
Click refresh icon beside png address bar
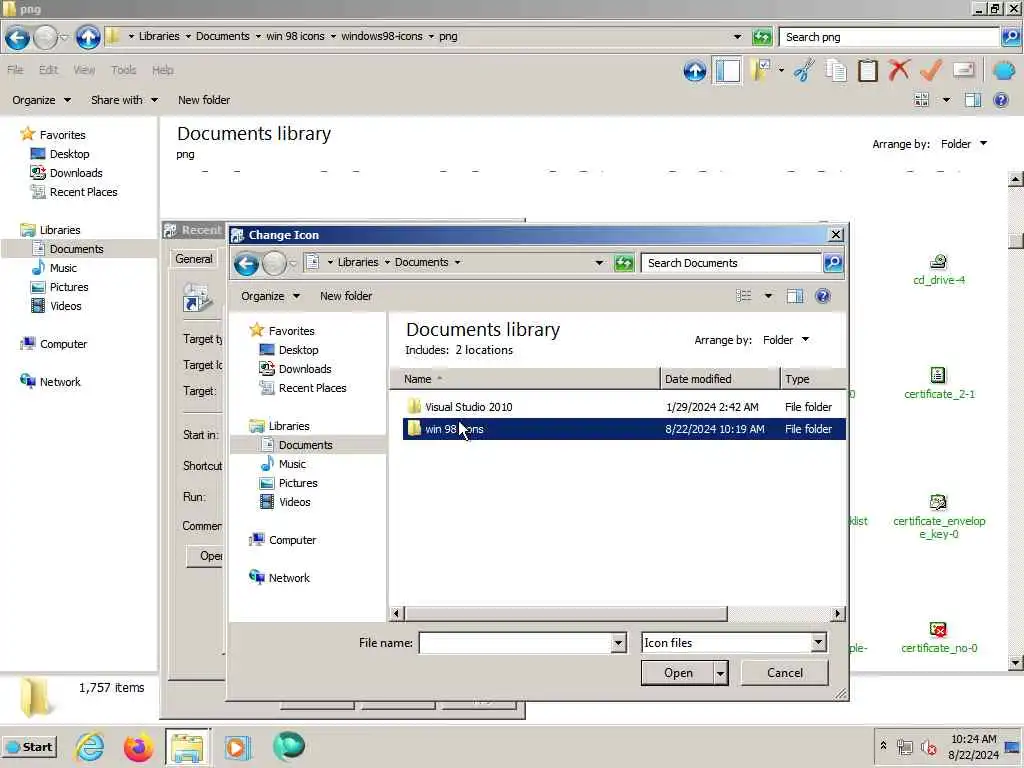[761, 37]
